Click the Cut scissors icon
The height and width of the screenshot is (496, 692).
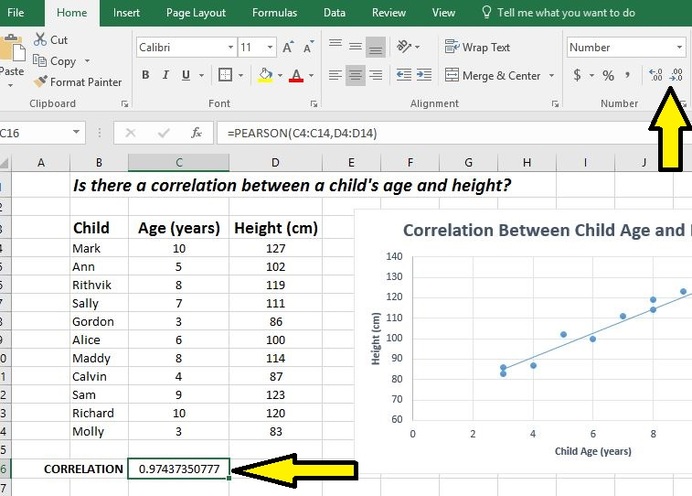39,40
